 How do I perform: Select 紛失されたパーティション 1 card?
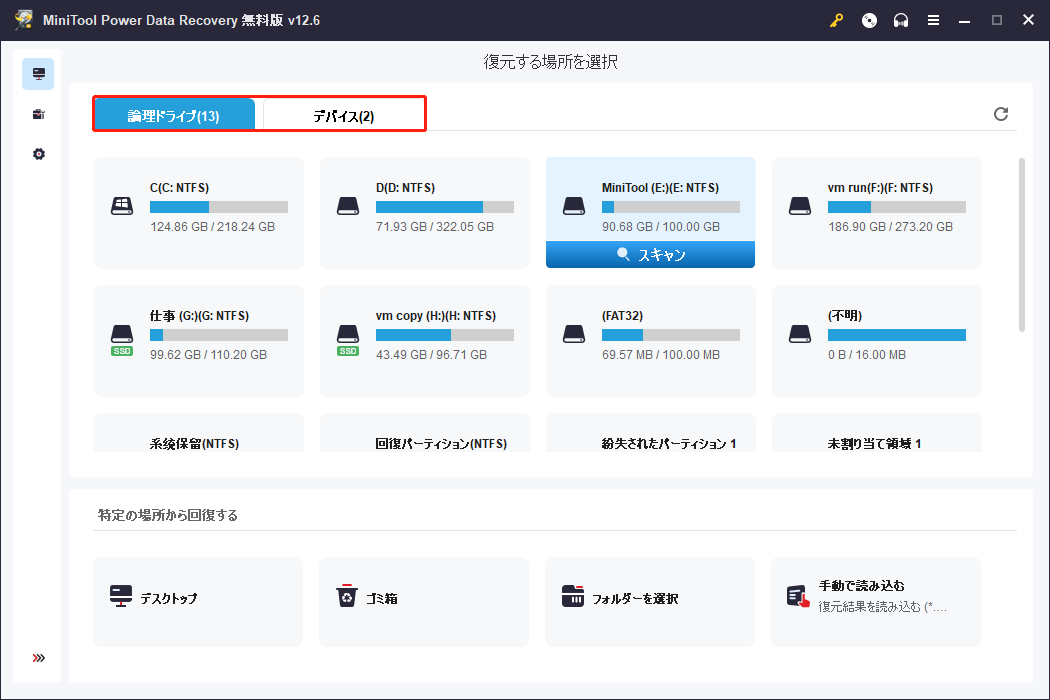651,433
